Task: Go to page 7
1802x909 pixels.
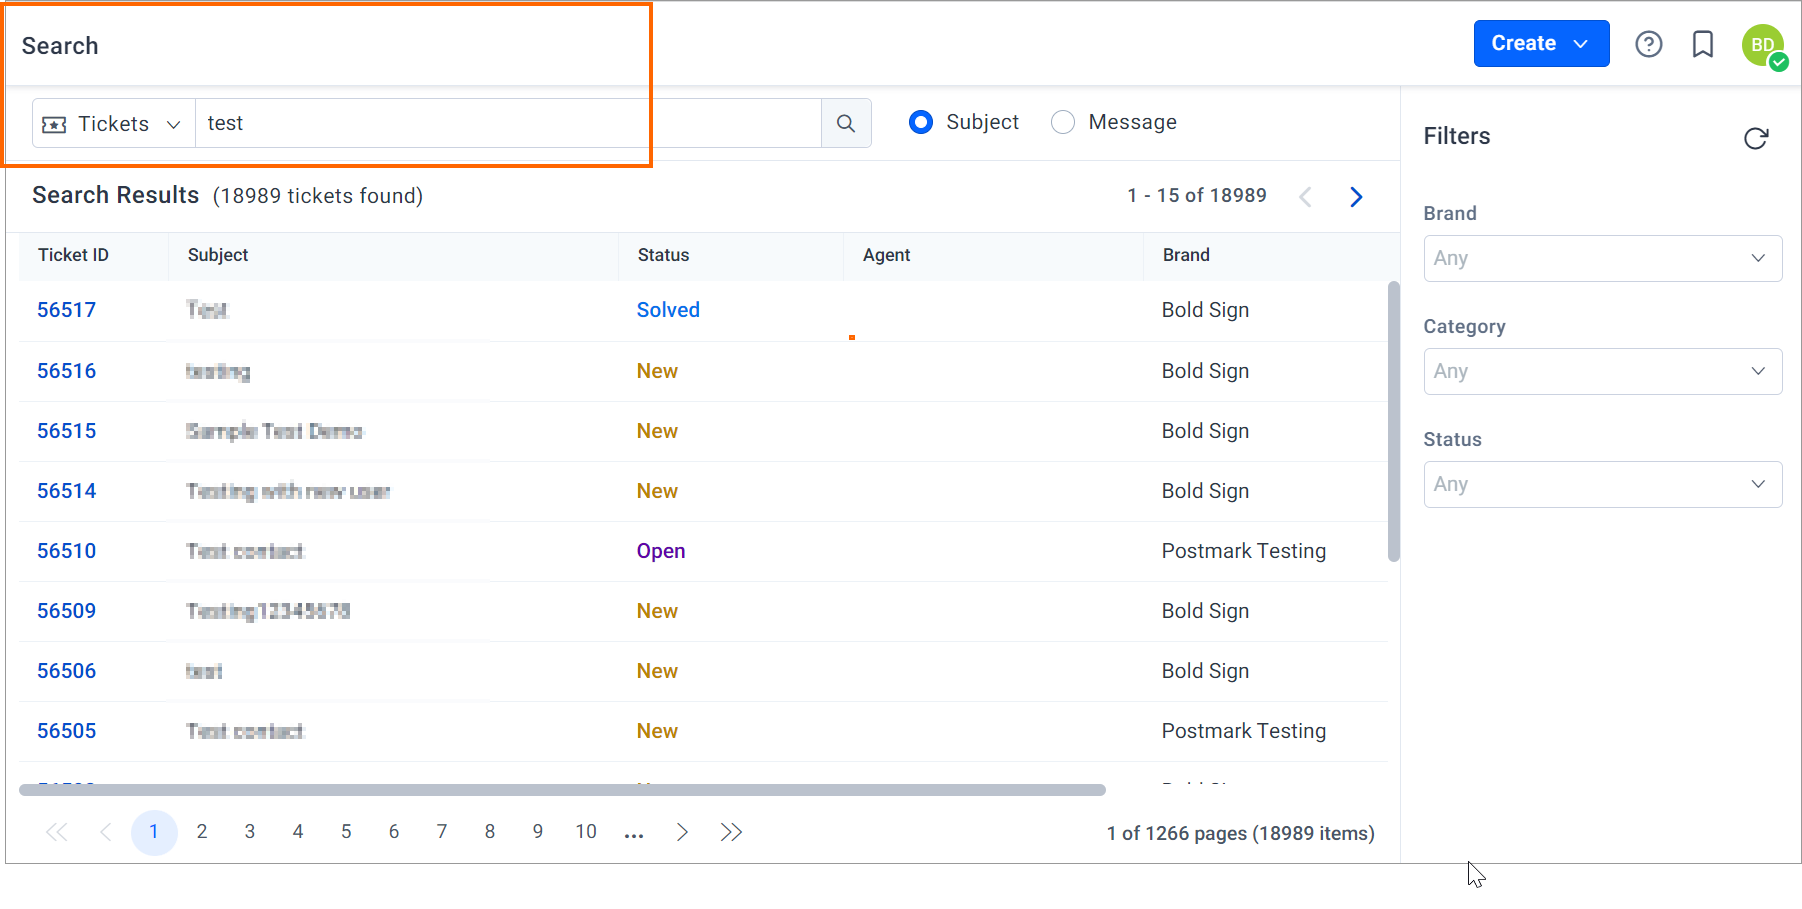Action: point(442,832)
